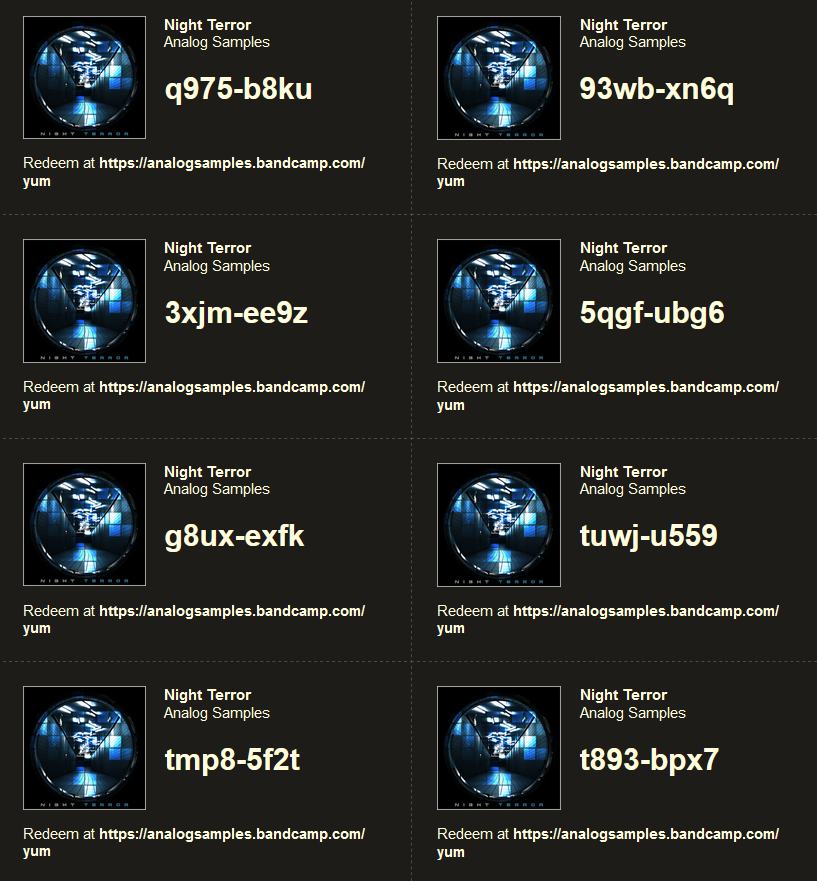Screen dimensions: 817x881
Task: Click album art beside code tuwj-u559
Action: coord(499,525)
